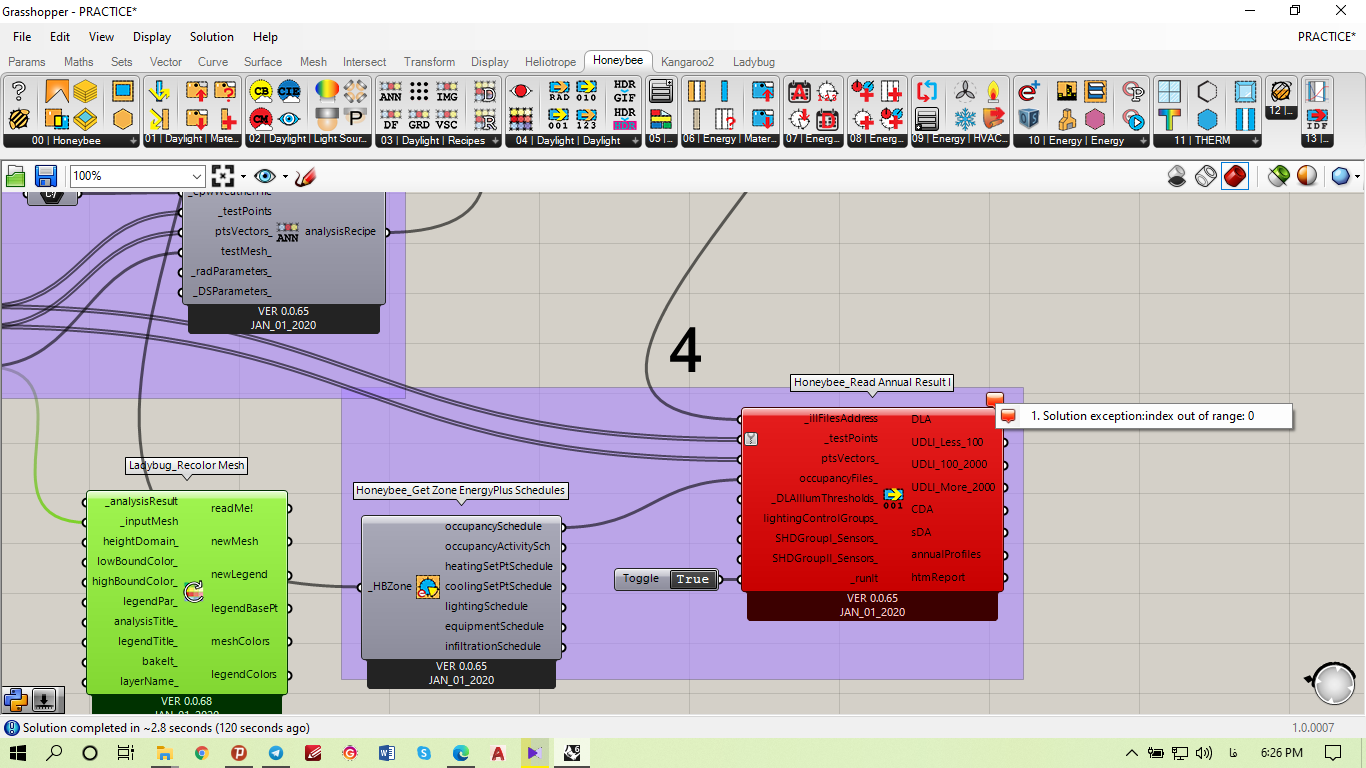Switch to the Kangaroo2 tab

click(688, 62)
